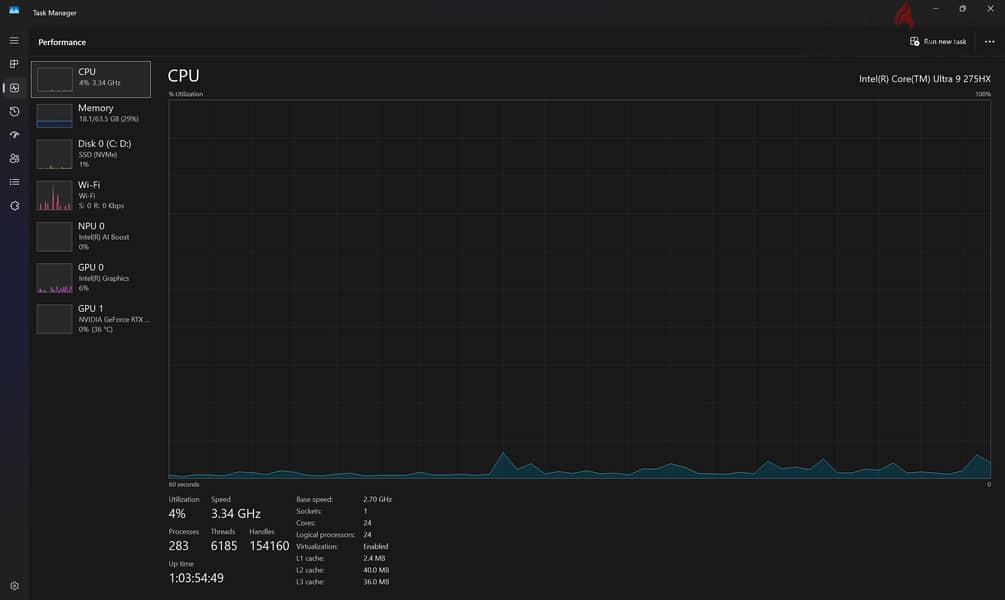Click the Base speed 2.70 GHz value

tap(377, 499)
